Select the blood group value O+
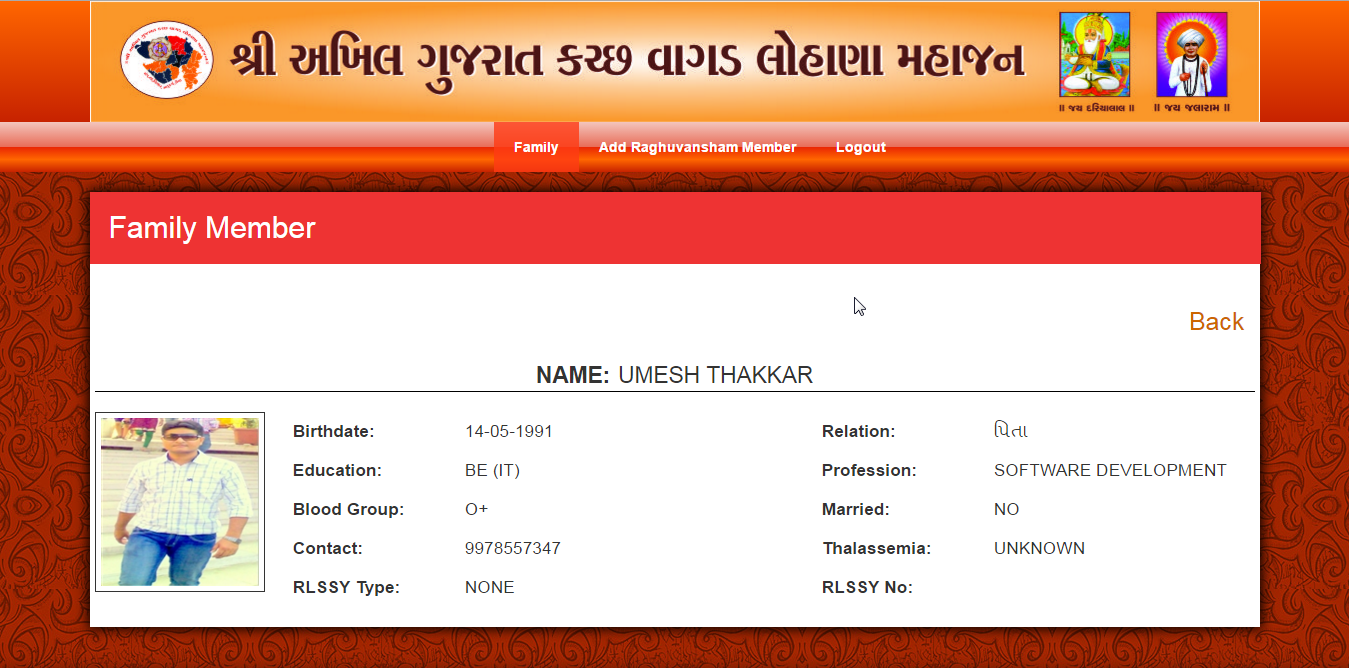The width and height of the screenshot is (1349, 668). (477, 510)
